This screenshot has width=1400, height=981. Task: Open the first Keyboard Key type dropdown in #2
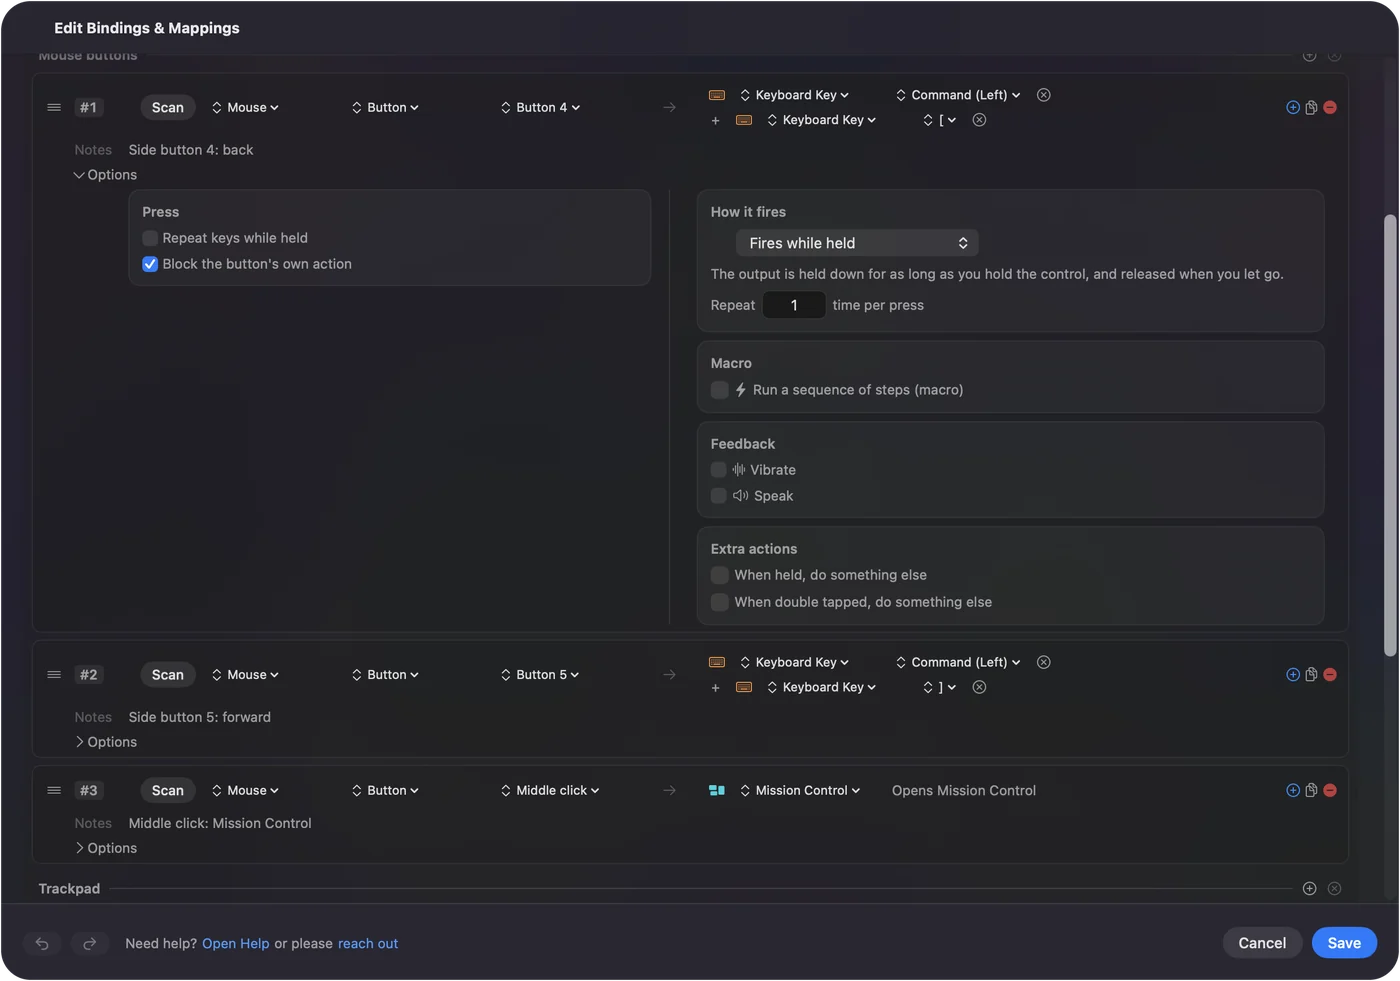tap(795, 662)
